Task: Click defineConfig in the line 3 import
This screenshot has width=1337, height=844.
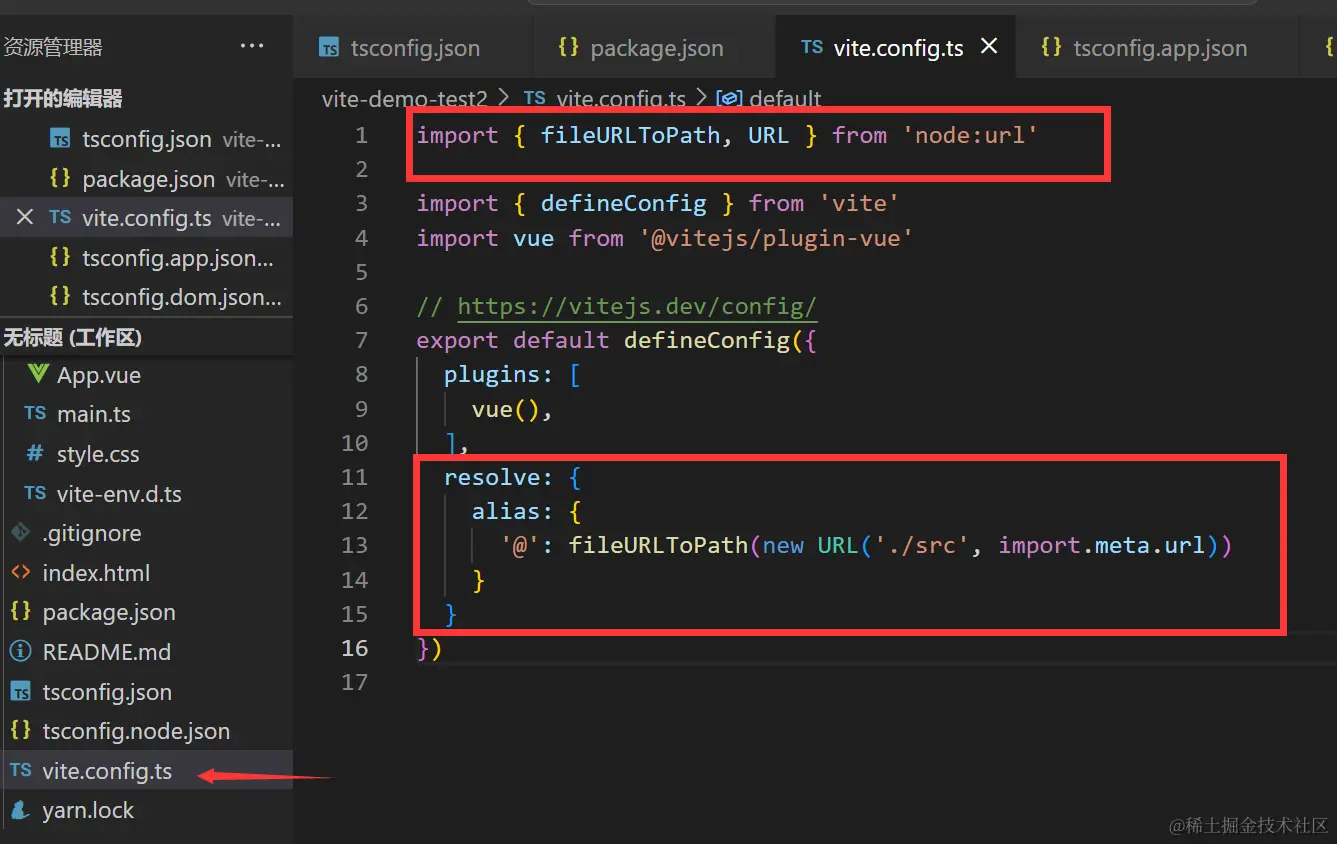Action: 624,203
